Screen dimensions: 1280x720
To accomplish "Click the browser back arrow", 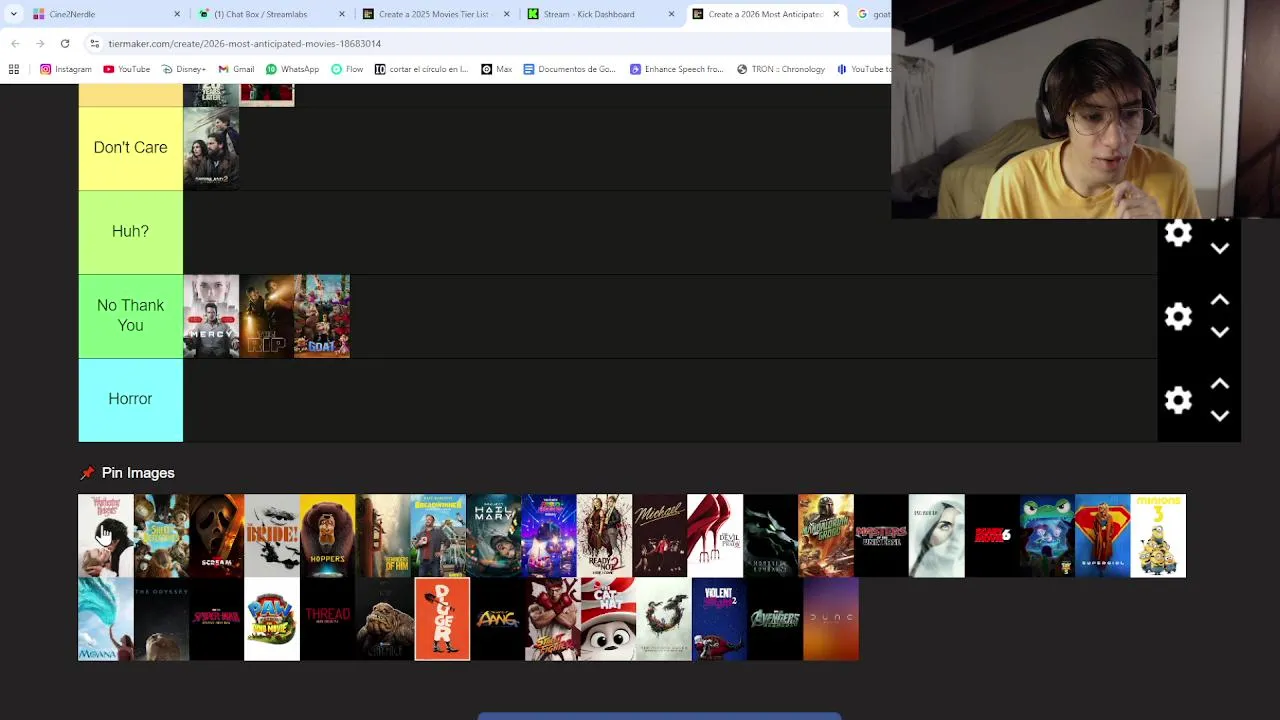I will coord(15,44).
